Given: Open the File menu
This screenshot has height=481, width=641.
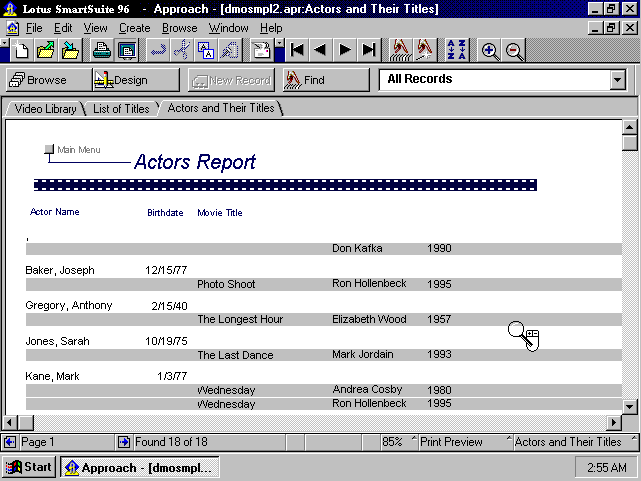Looking at the screenshot, I should [x=34, y=28].
